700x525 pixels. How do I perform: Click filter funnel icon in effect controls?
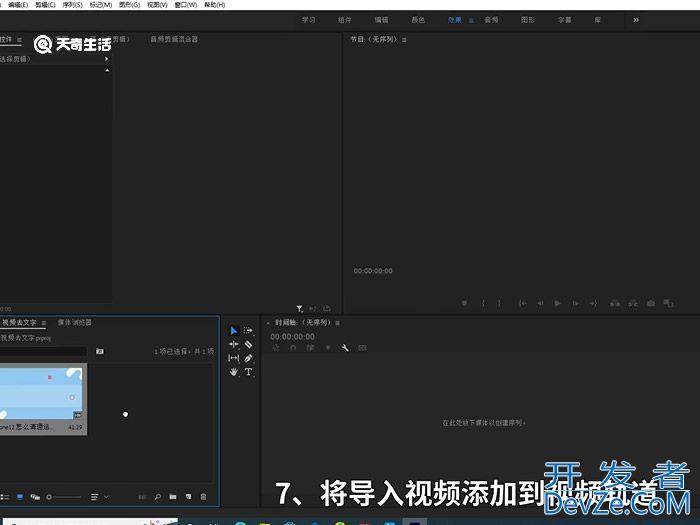click(x=299, y=308)
